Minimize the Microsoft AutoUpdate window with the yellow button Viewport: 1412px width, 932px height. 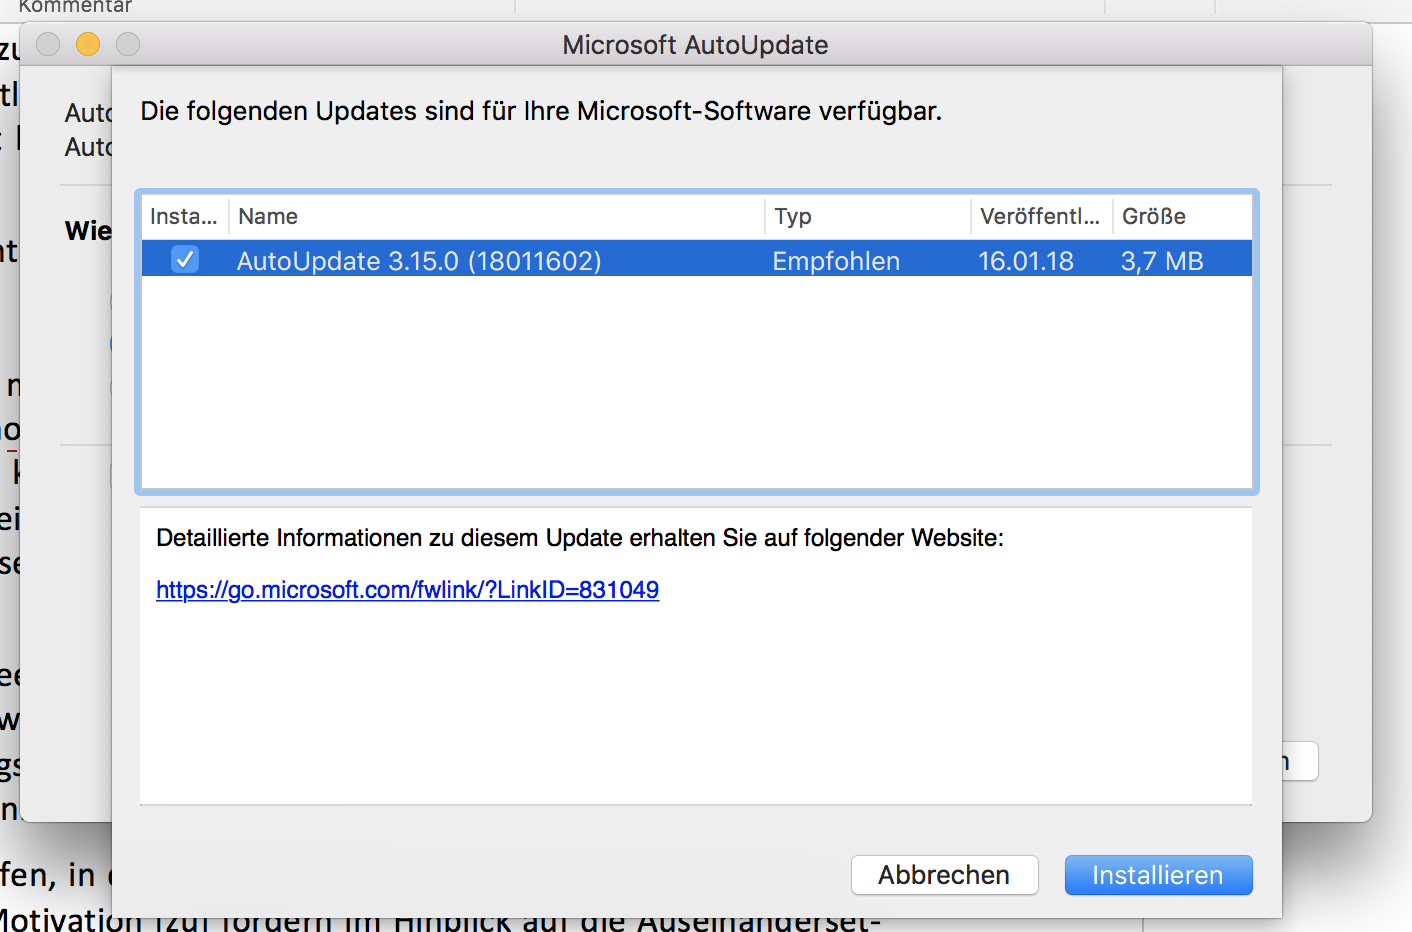(x=88, y=44)
